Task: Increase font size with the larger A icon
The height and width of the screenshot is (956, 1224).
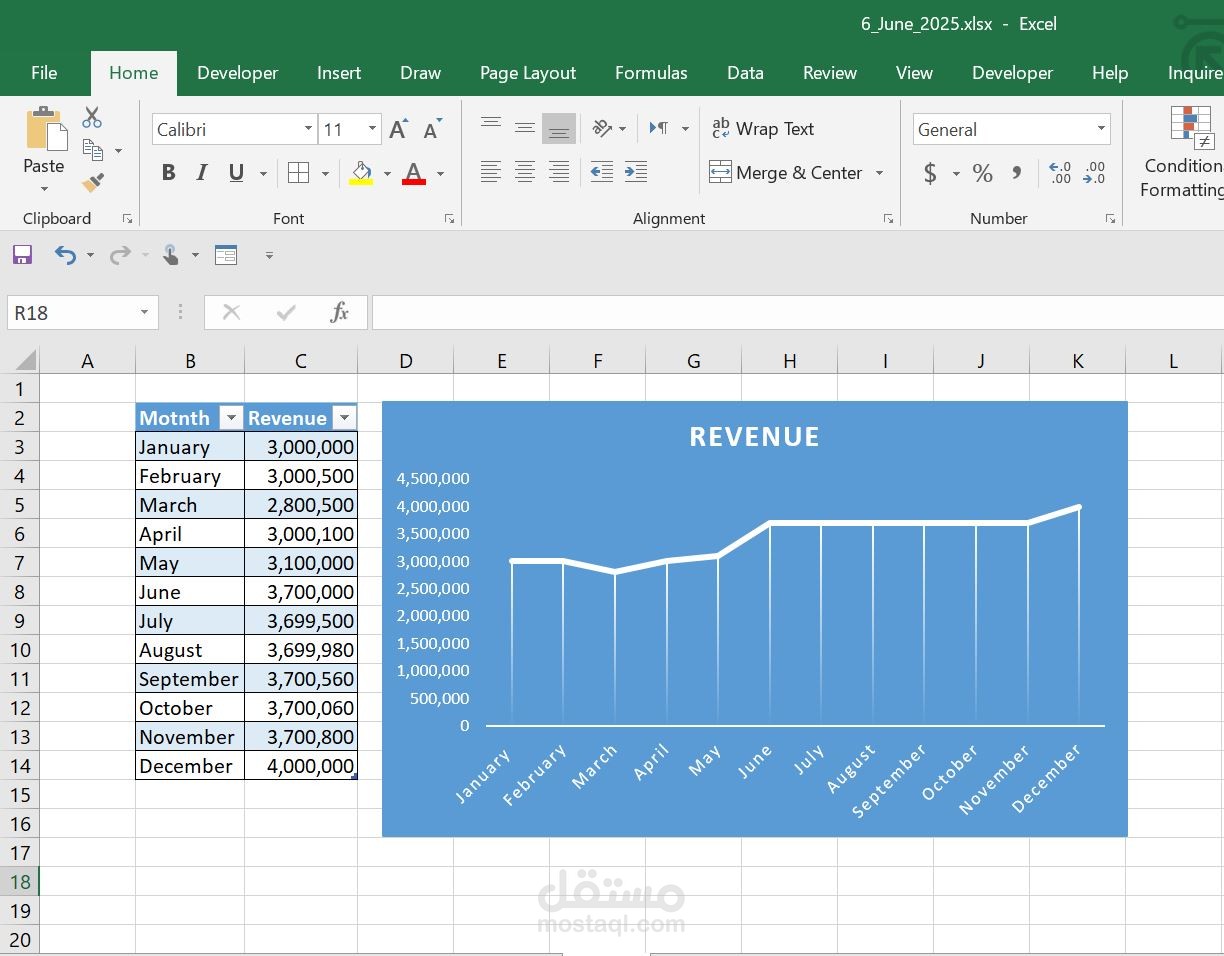Action: tap(398, 129)
